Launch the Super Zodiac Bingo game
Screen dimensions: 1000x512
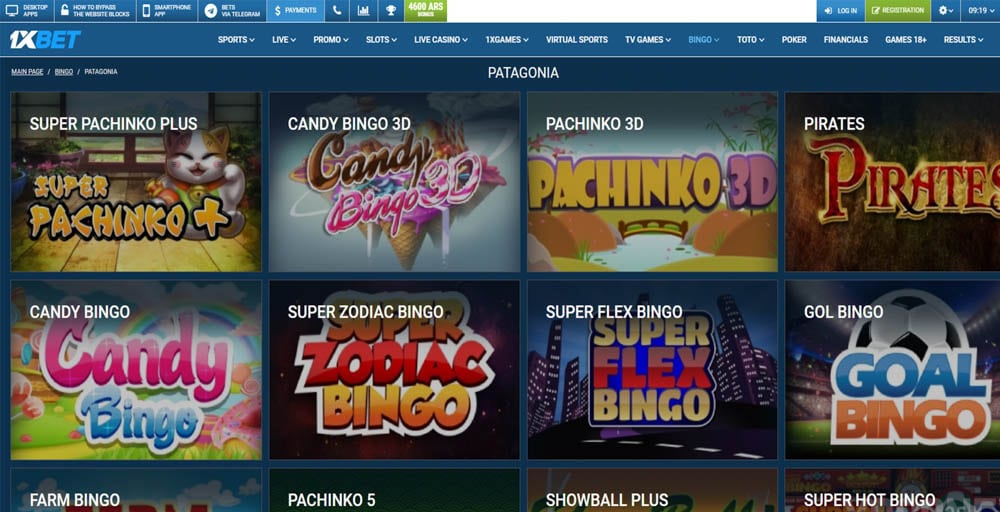[x=394, y=370]
